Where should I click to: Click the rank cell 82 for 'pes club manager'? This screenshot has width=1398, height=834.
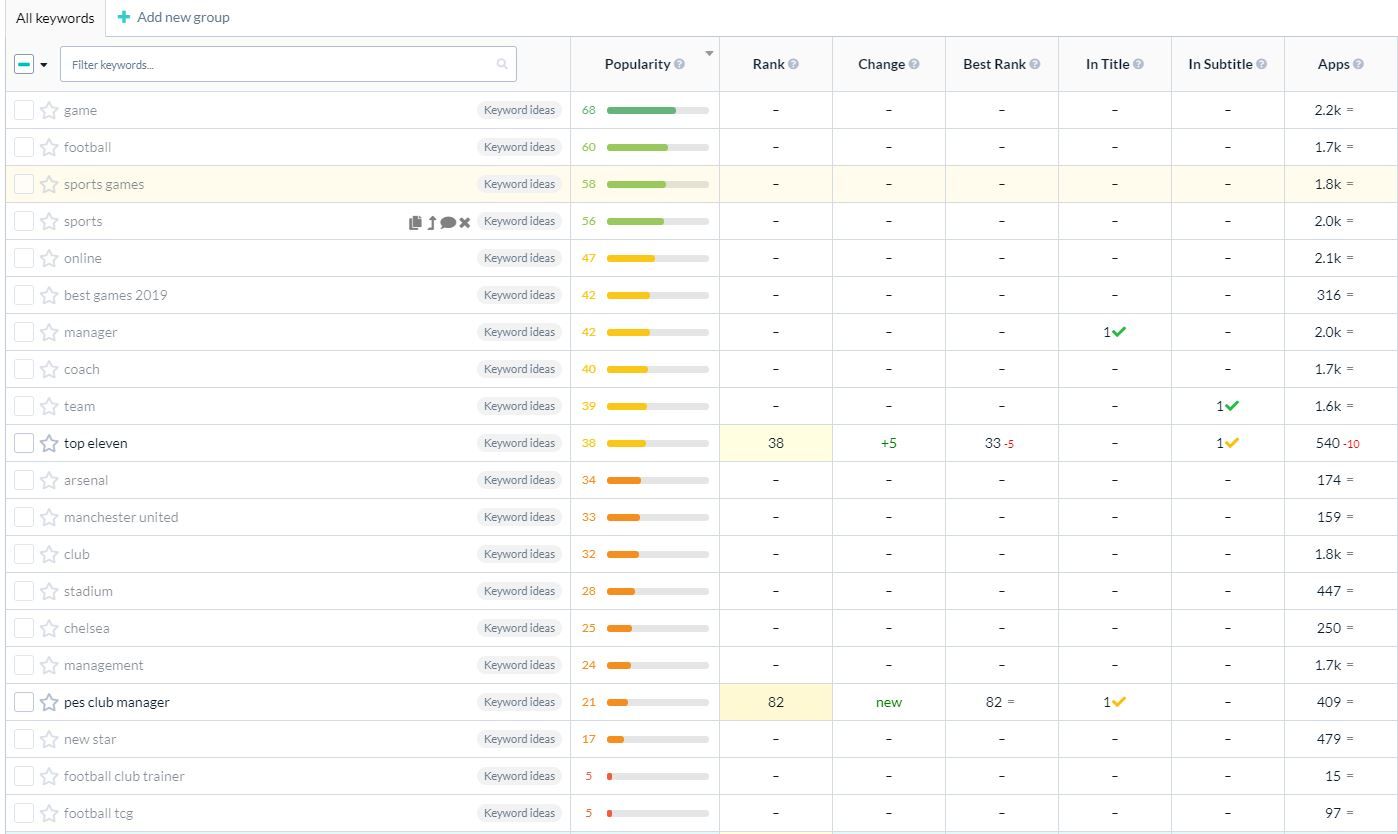click(x=776, y=702)
